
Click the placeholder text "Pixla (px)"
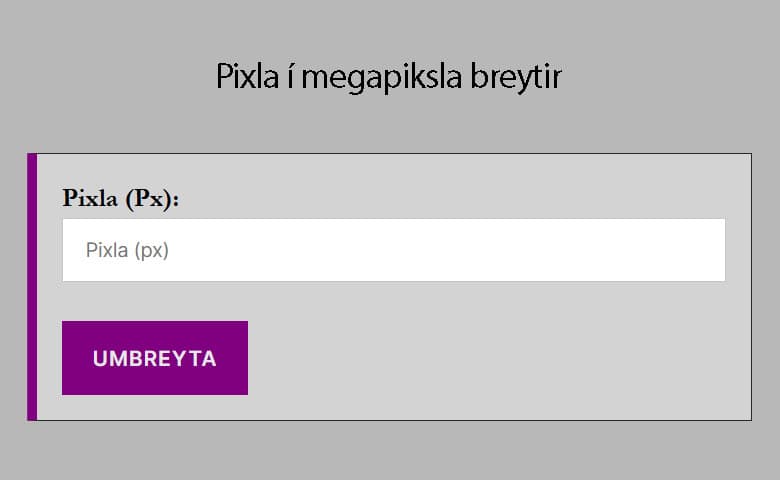(127, 250)
